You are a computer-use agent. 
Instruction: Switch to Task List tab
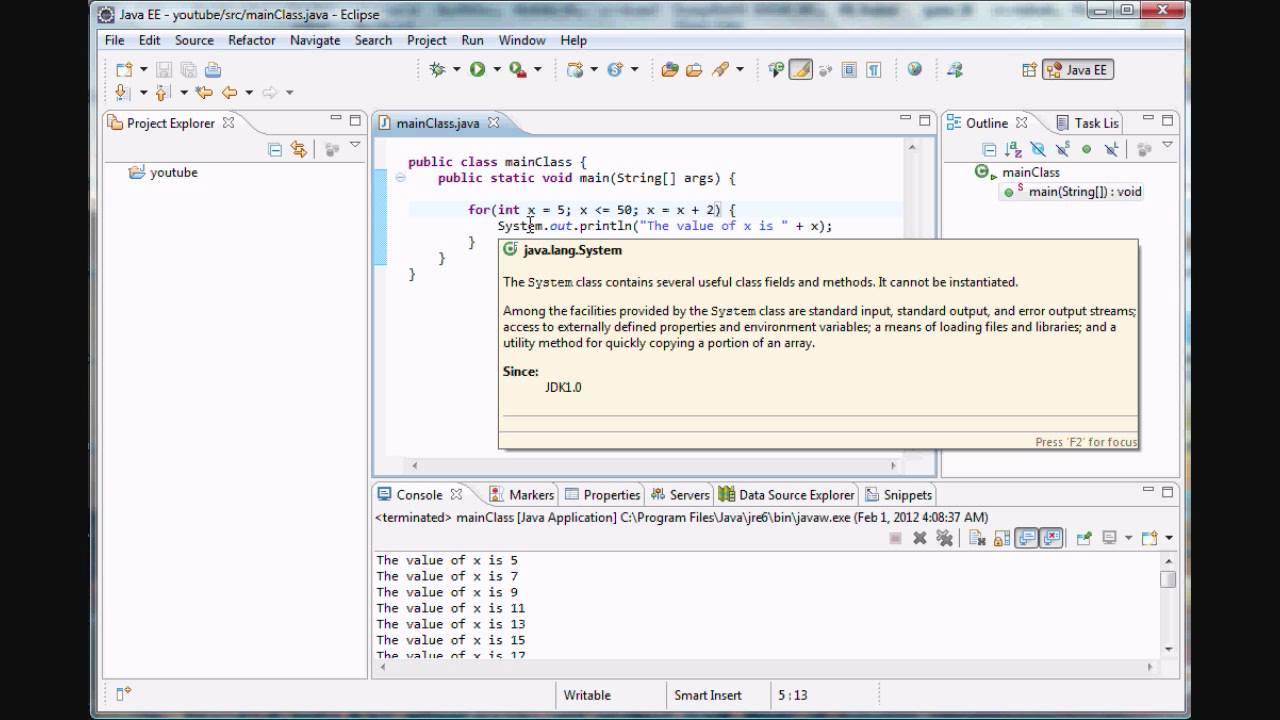(1088, 123)
